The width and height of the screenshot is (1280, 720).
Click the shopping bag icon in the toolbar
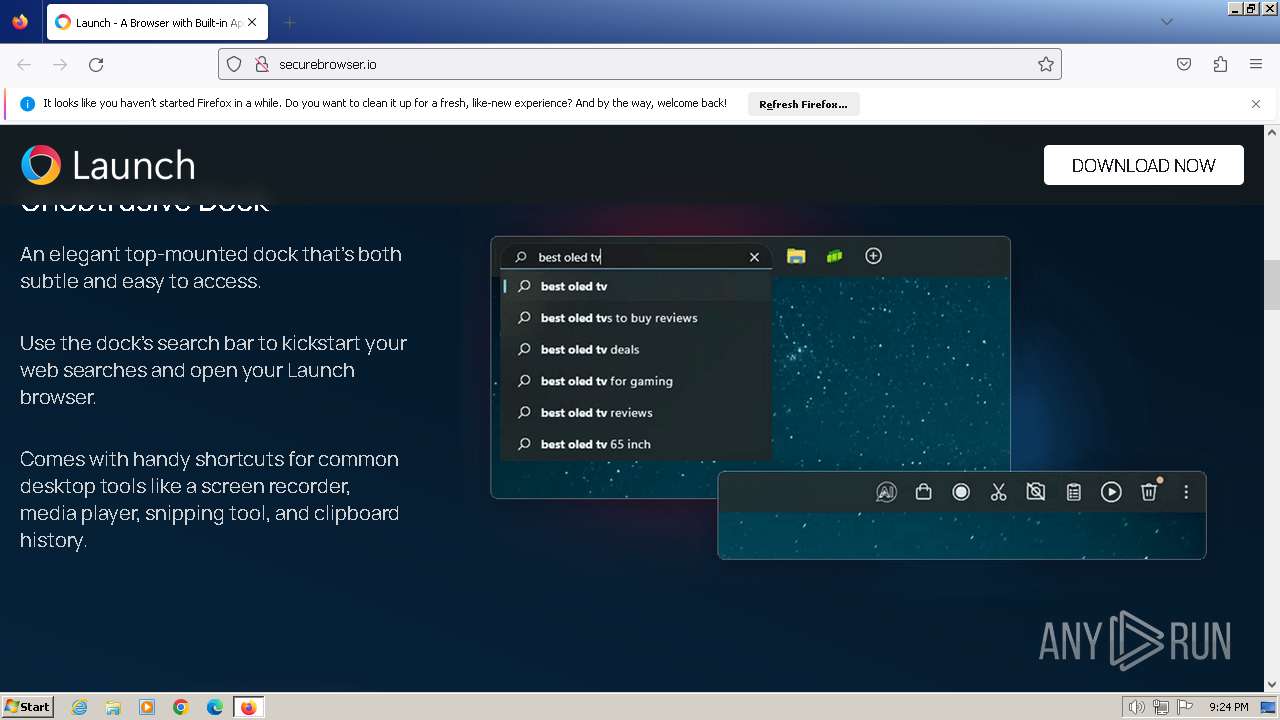[x=924, y=492]
